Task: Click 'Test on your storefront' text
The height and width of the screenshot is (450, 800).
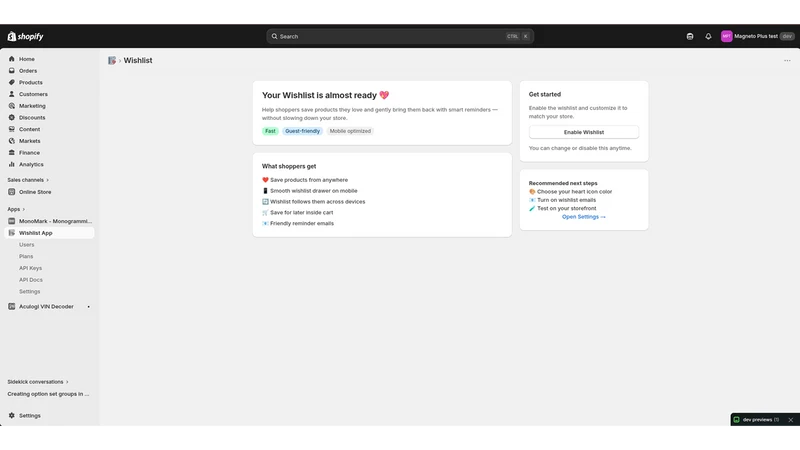Action: (566, 208)
